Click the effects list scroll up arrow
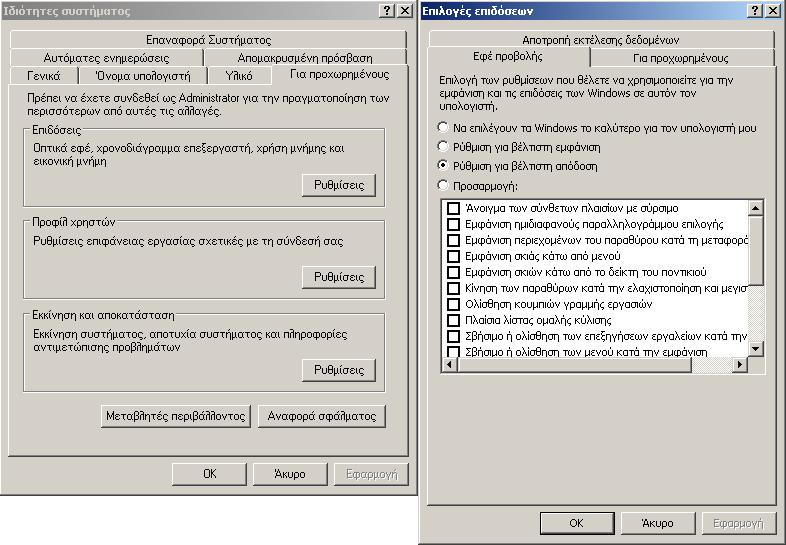This screenshot has height=545, width=786. click(755, 207)
